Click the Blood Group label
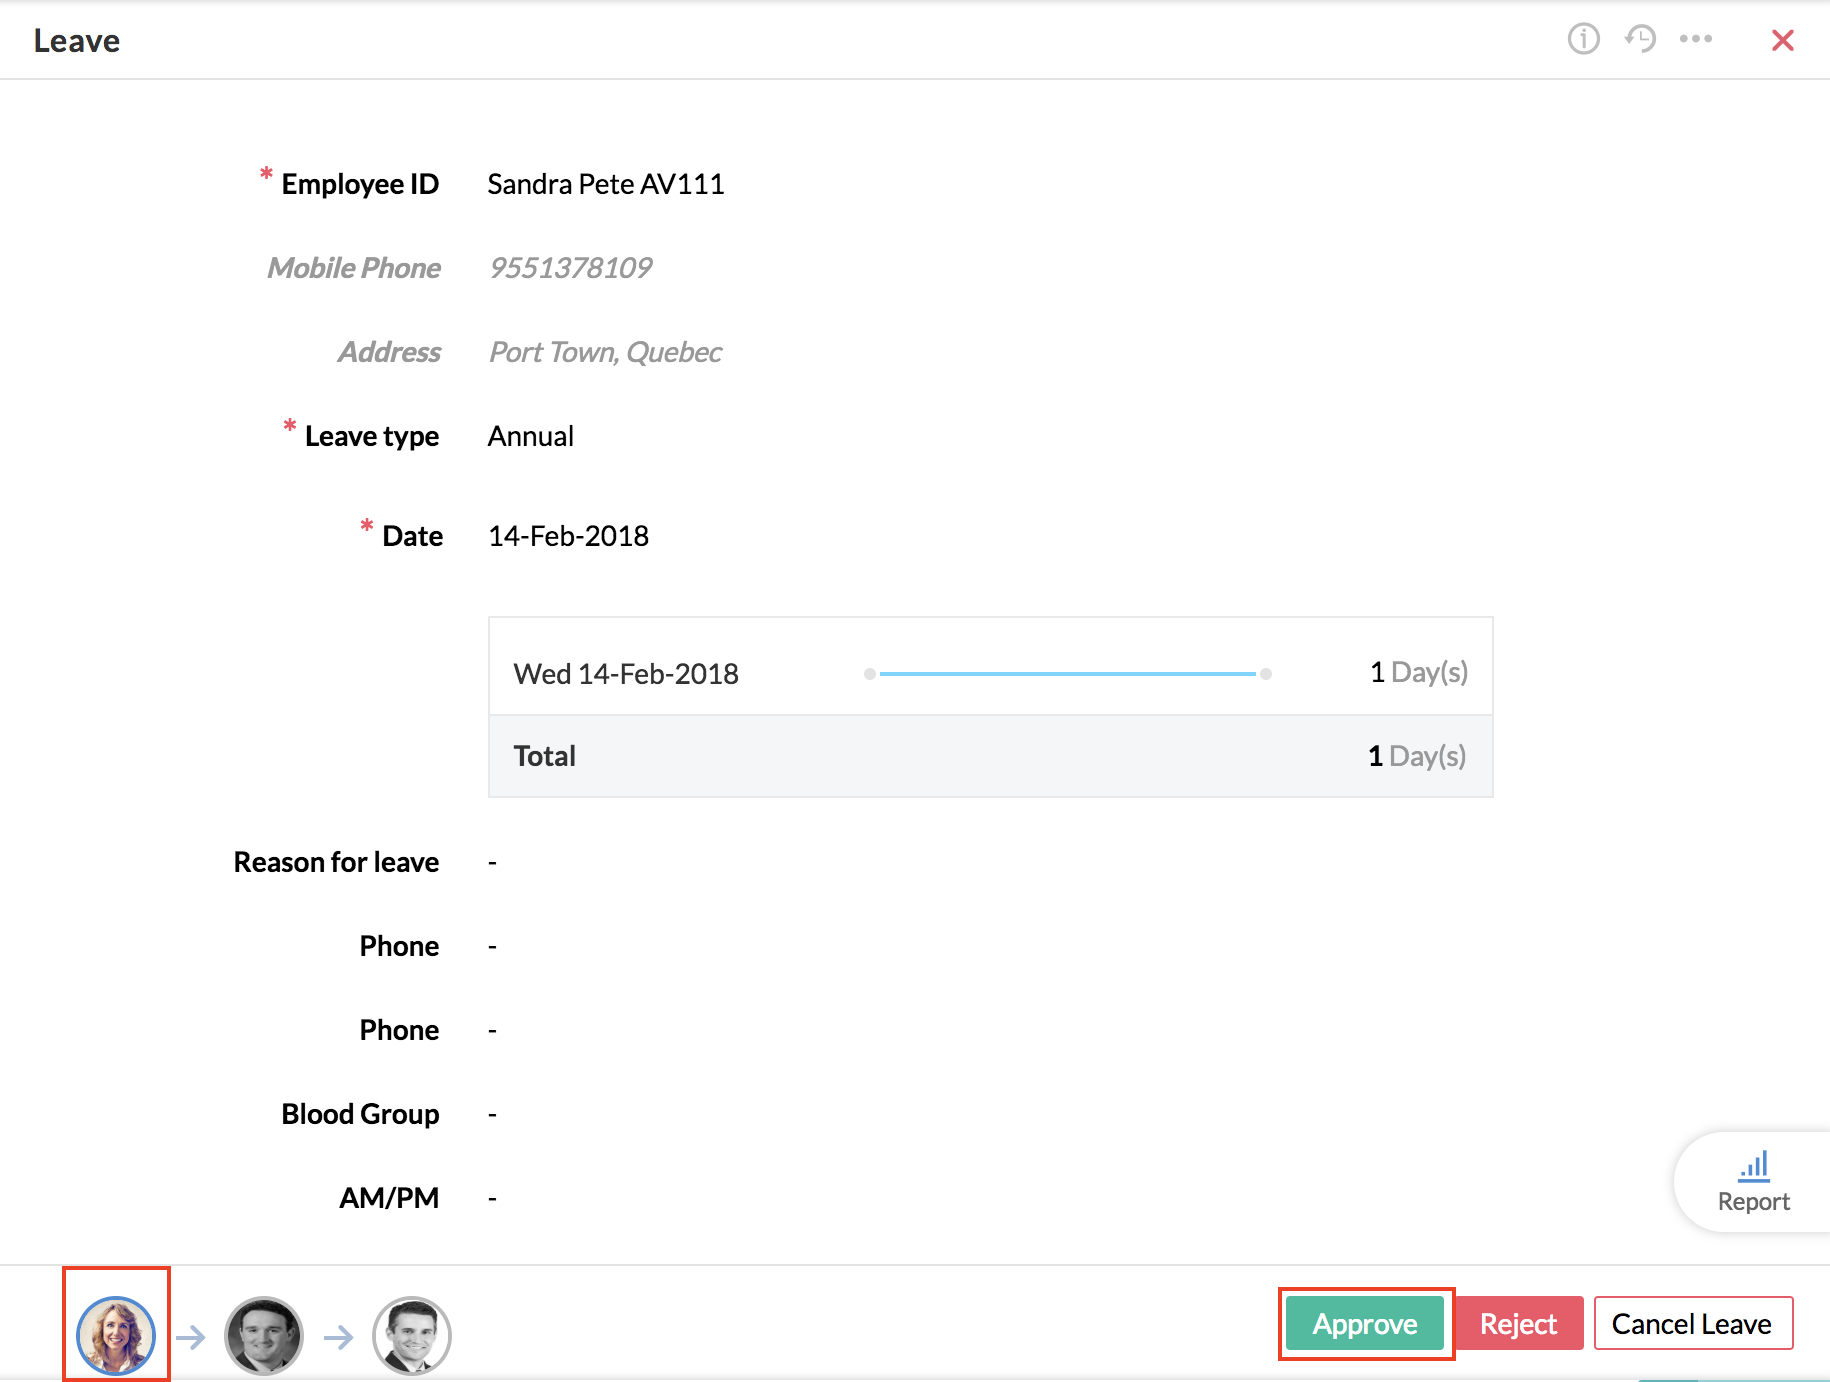 click(x=360, y=1114)
